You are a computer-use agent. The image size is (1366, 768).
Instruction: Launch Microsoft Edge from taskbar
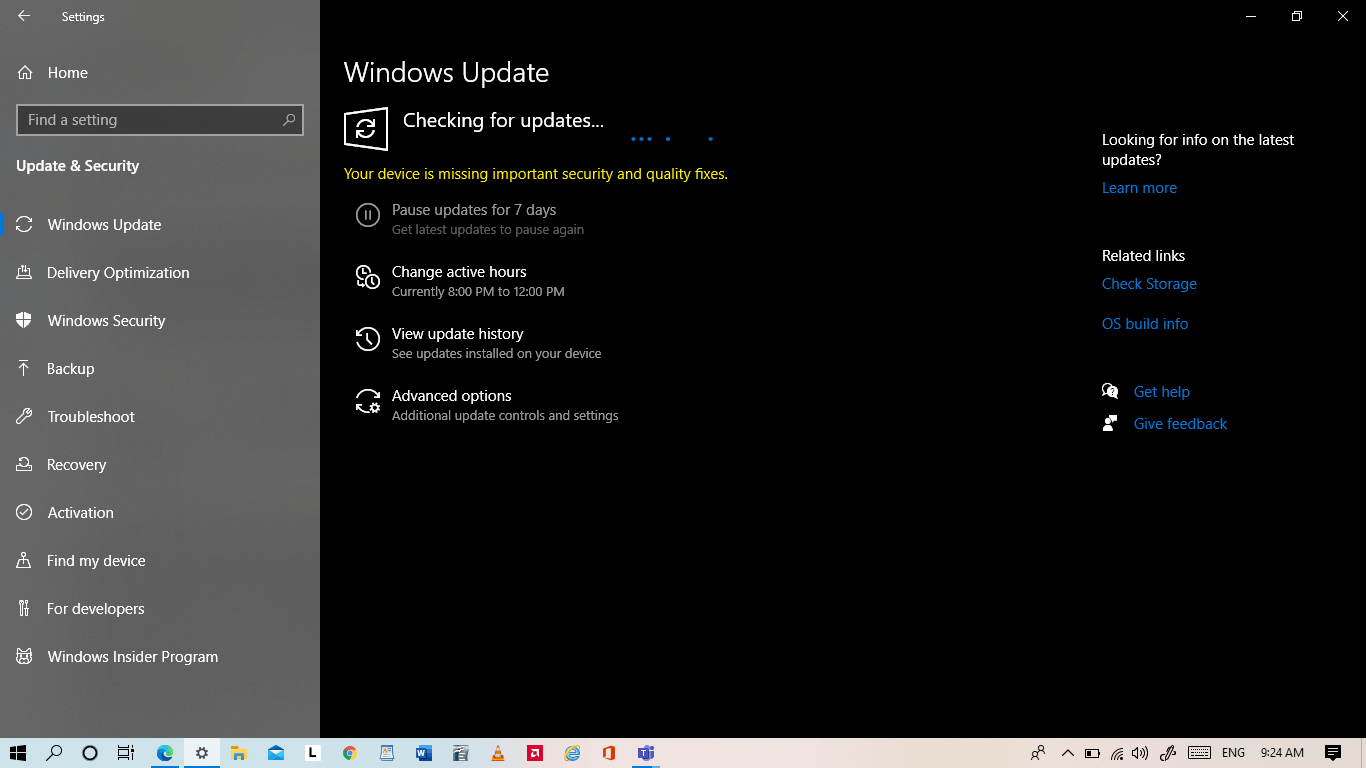[165, 753]
